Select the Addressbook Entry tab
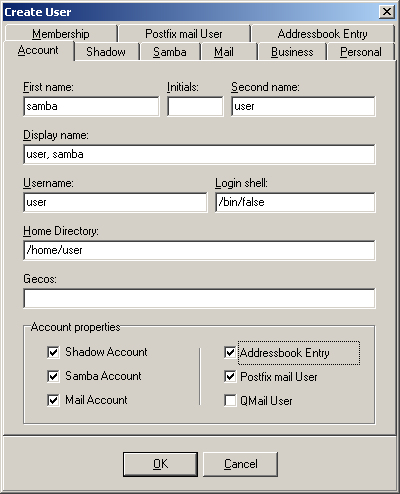The height and width of the screenshot is (494, 400). (323, 34)
